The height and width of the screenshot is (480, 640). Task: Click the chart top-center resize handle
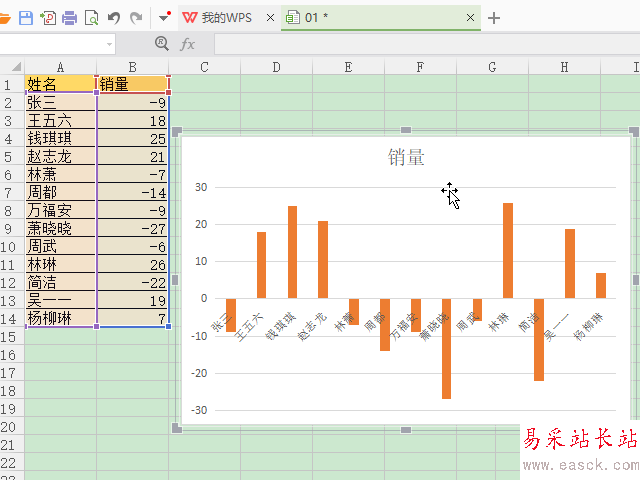[406, 130]
